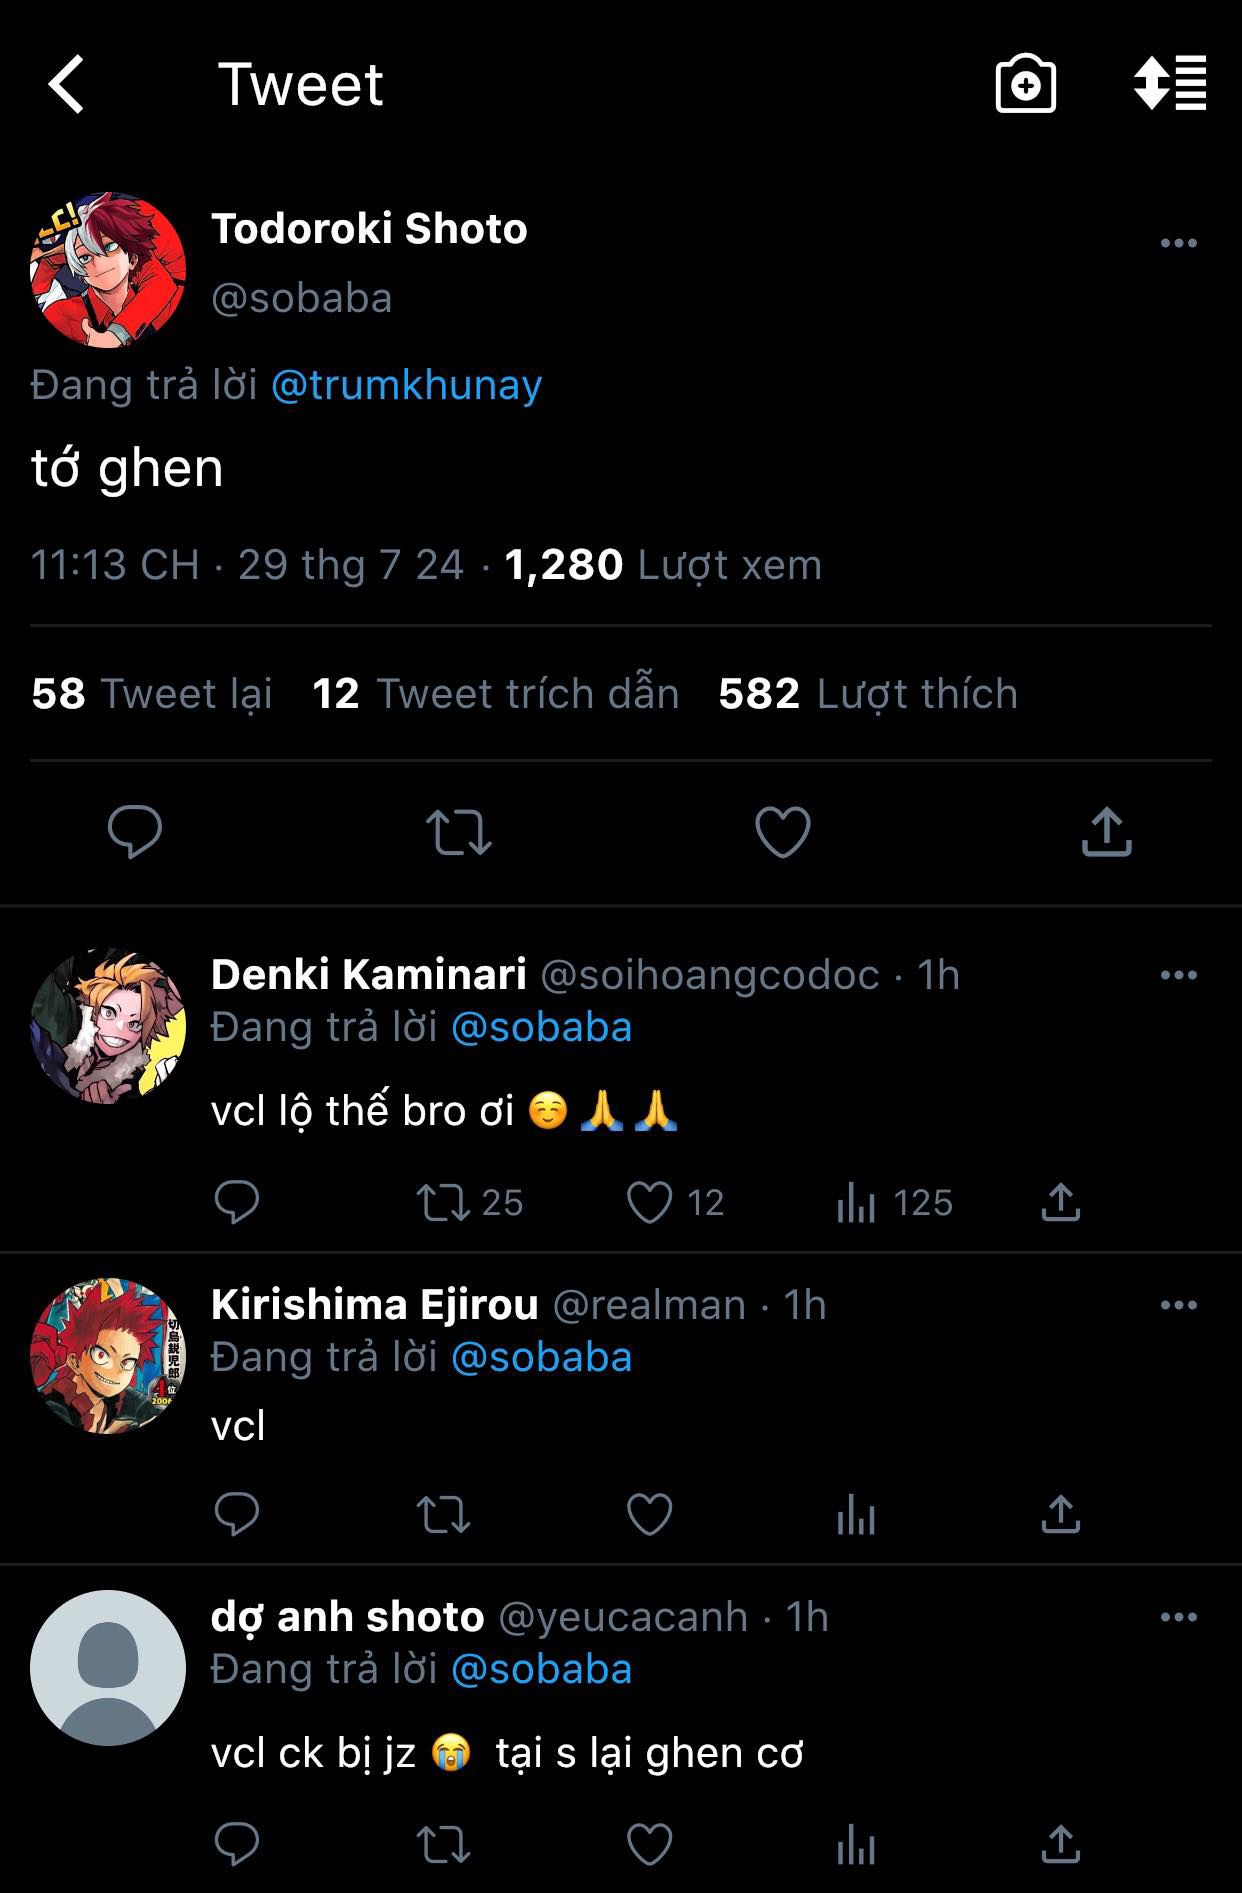
Task: Open the sort replies icon
Action: 1169,84
